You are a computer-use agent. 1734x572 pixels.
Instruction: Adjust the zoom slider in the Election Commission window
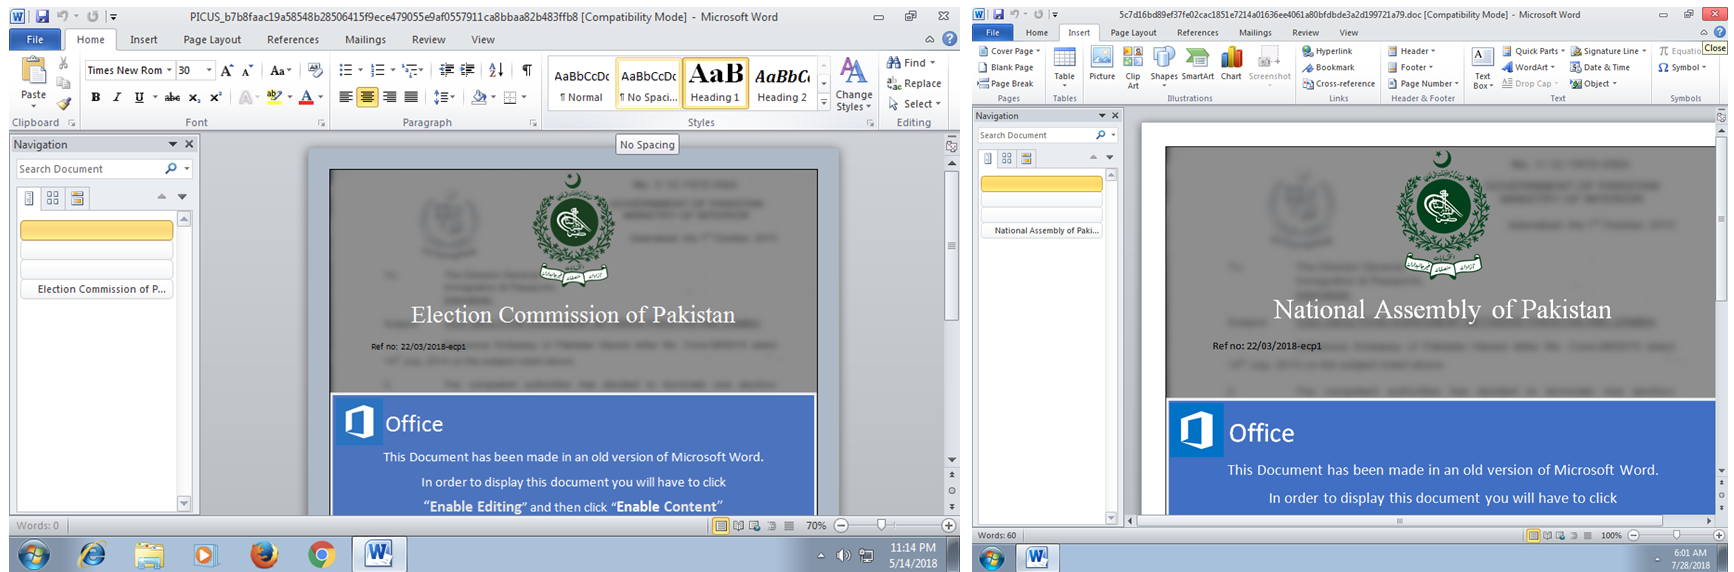pyautogui.click(x=881, y=525)
